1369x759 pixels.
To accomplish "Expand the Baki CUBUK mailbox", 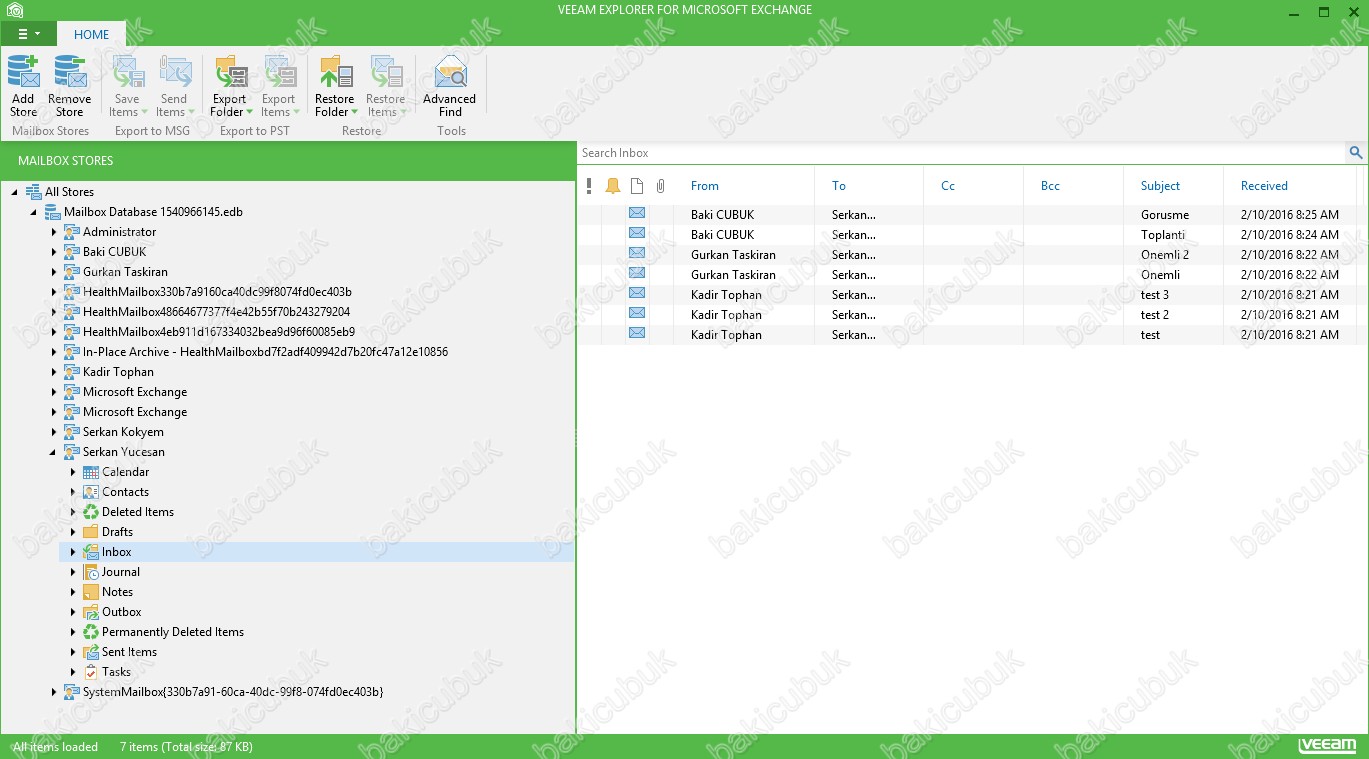I will tap(54, 252).
